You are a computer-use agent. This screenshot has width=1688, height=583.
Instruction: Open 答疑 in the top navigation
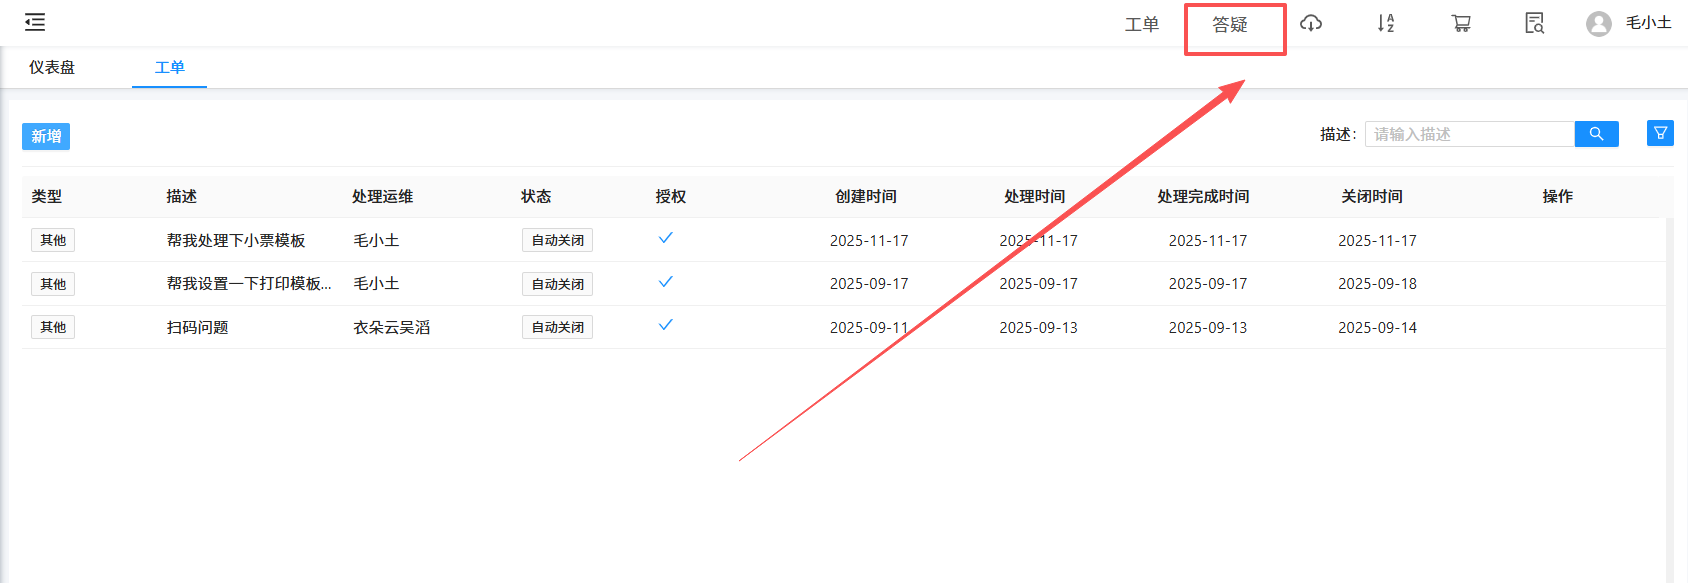[1230, 25]
